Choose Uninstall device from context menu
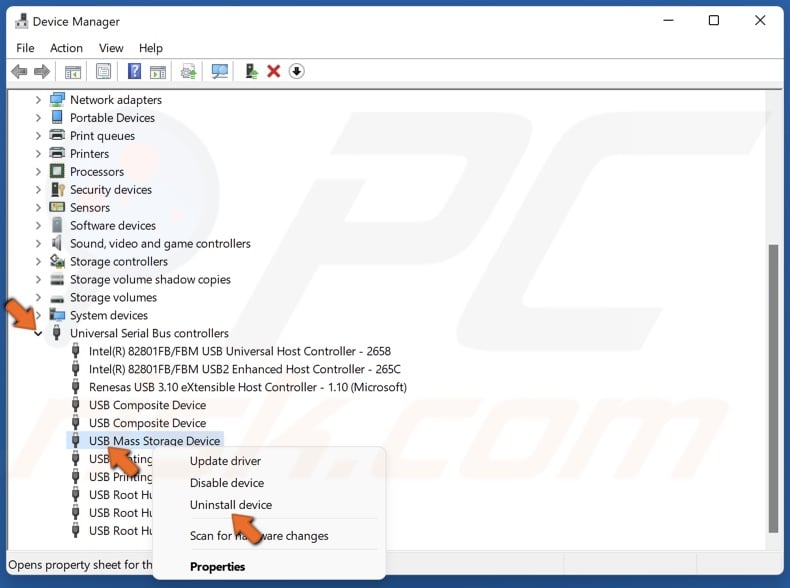 (231, 504)
